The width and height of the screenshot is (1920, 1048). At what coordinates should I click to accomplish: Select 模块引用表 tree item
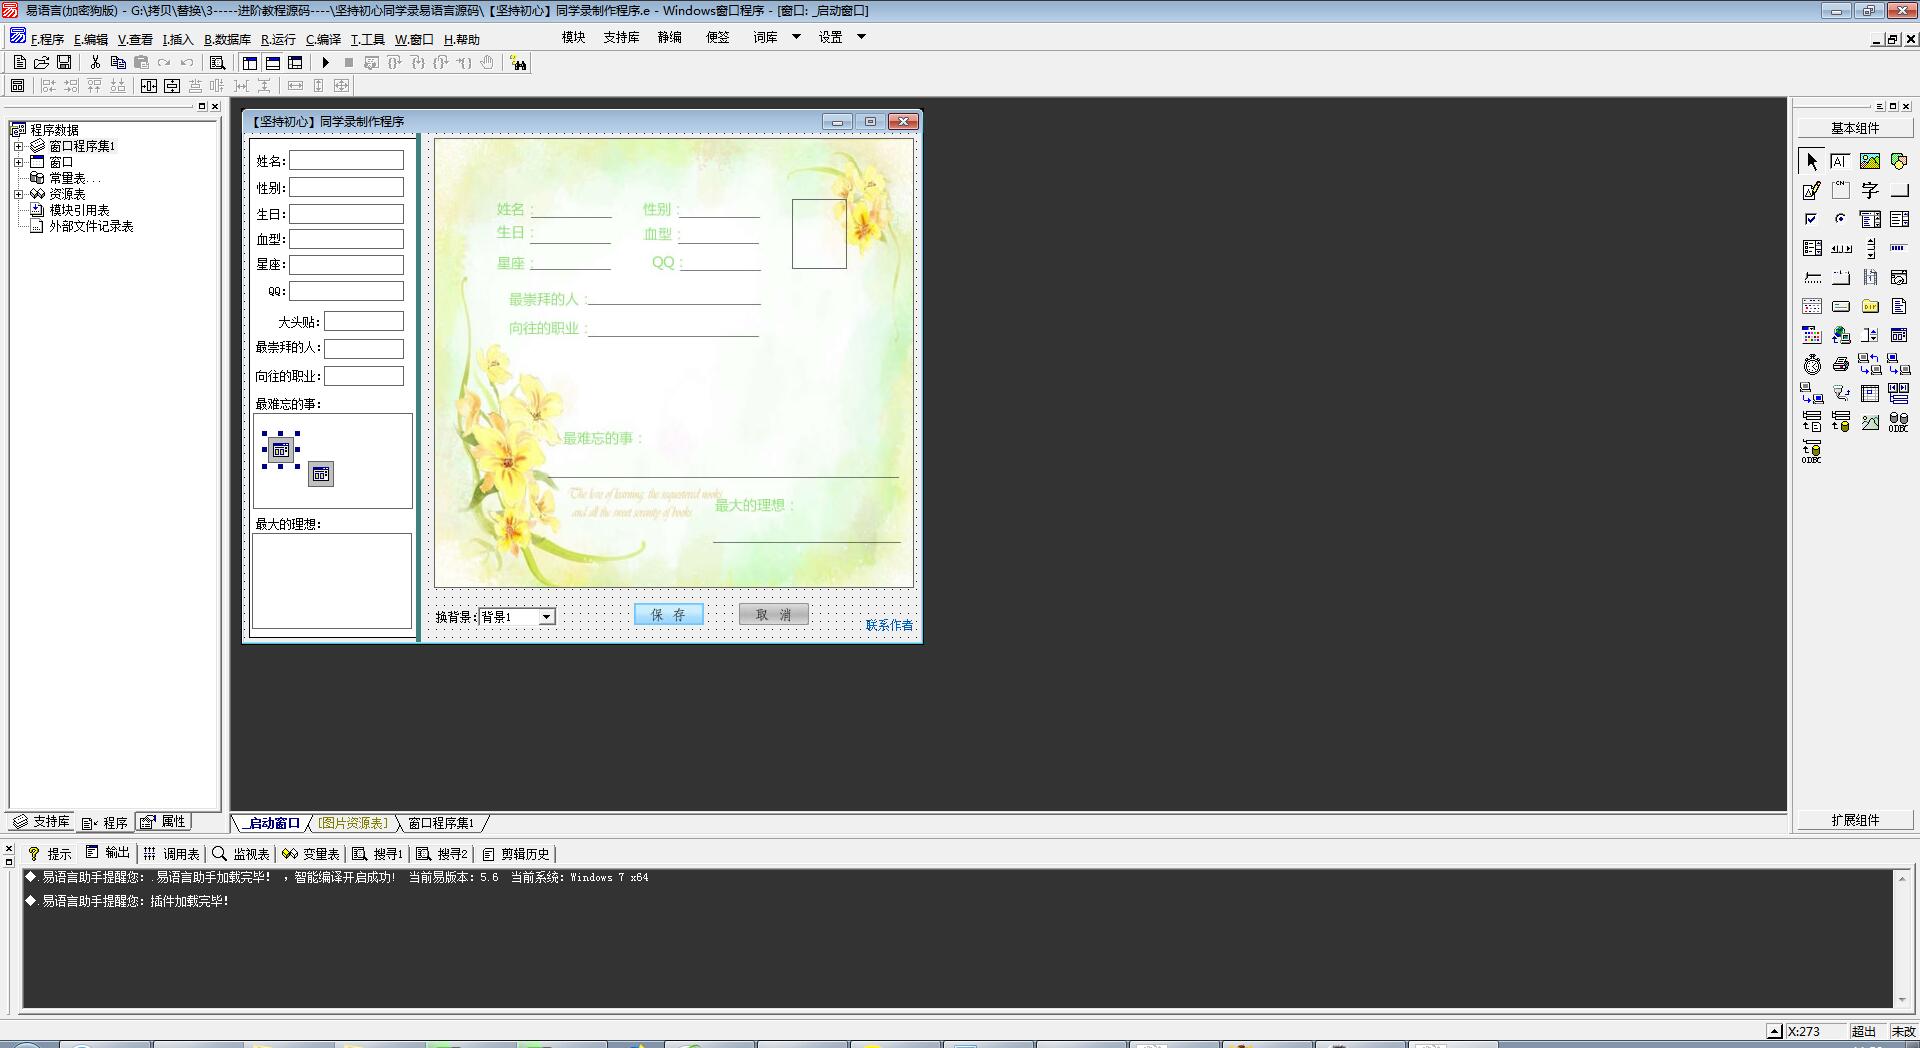pyautogui.click(x=79, y=210)
